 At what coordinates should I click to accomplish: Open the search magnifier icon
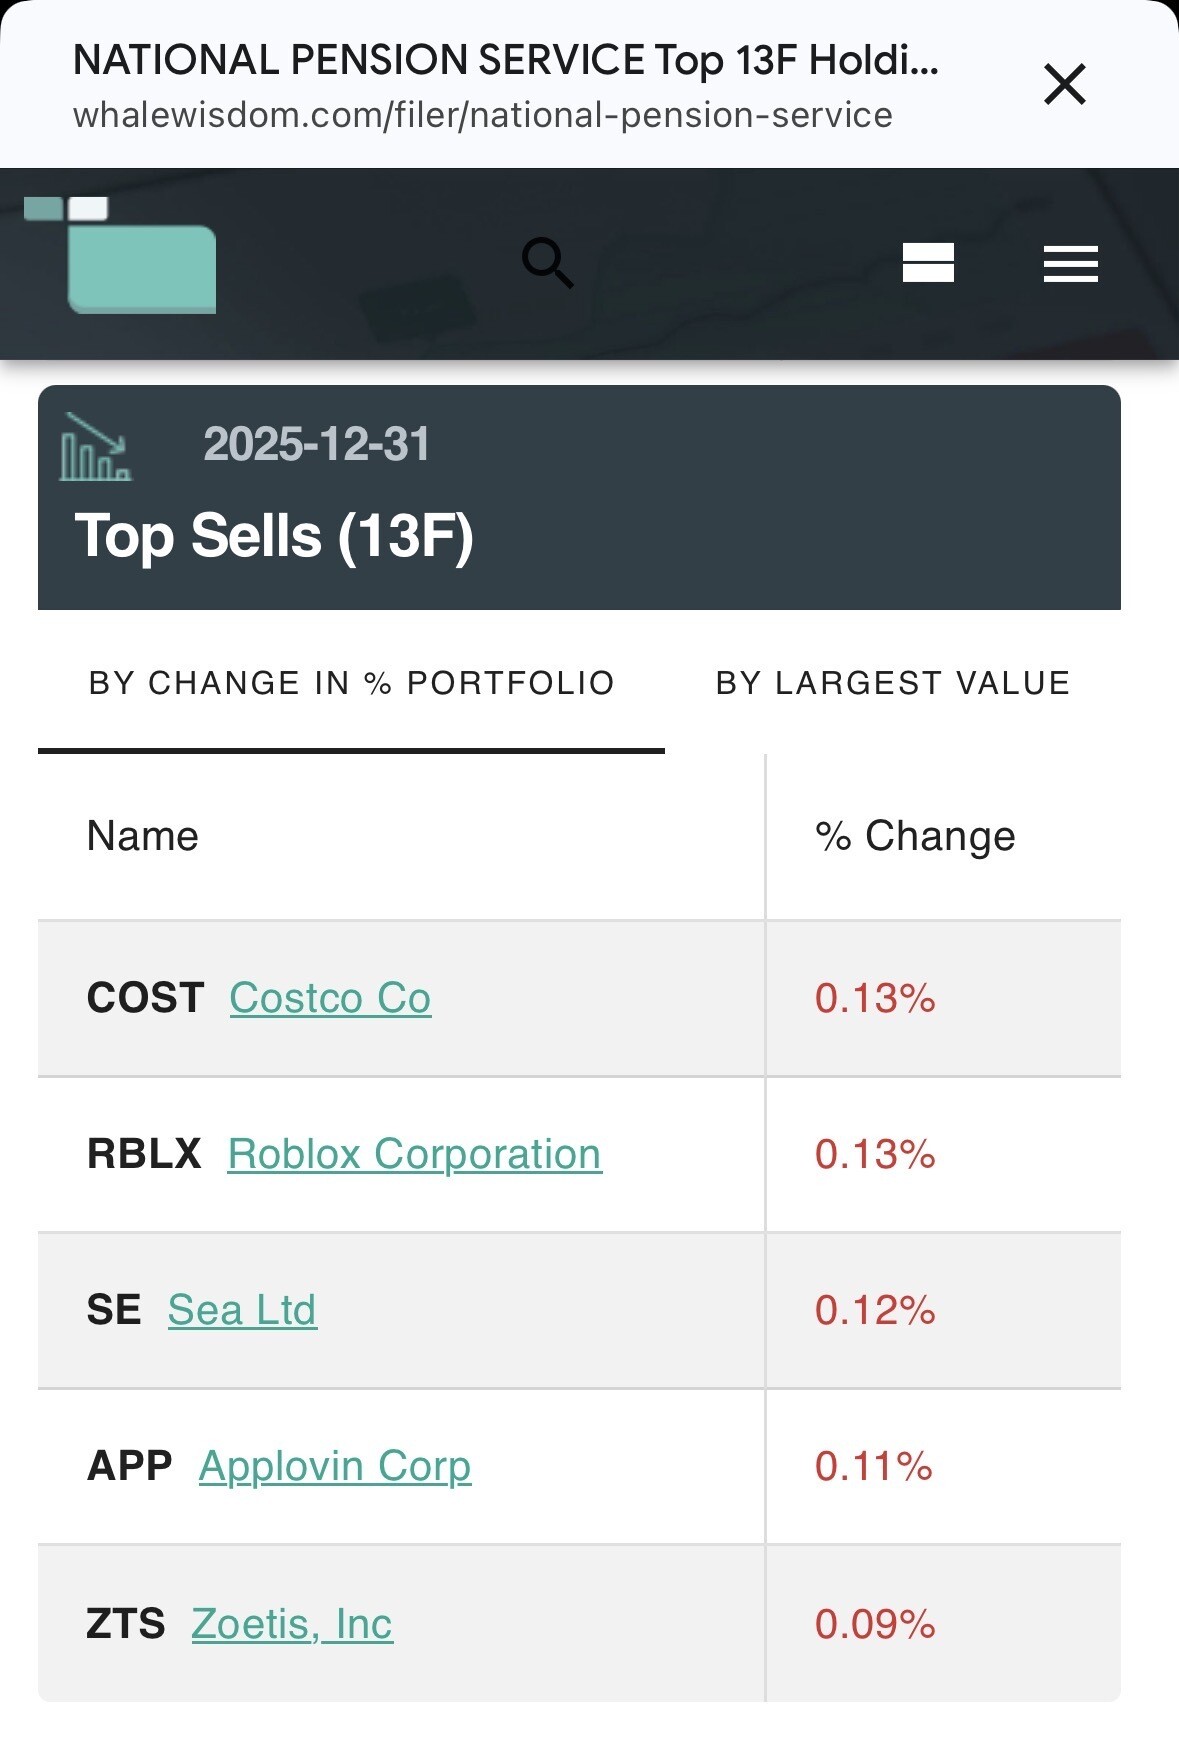pos(547,263)
